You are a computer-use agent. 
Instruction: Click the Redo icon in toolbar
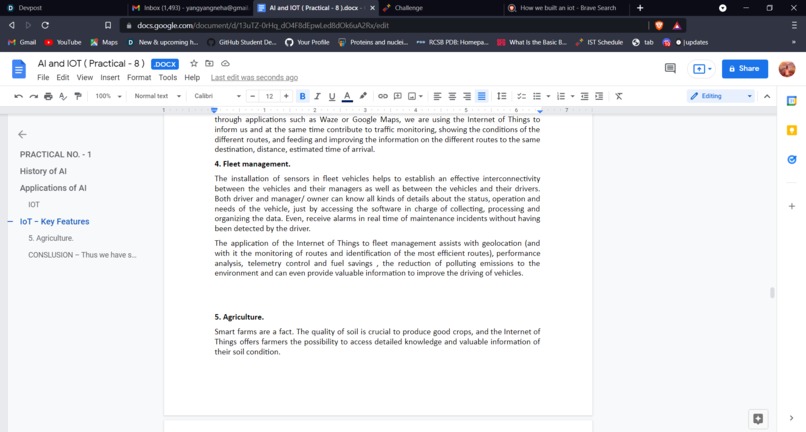pyautogui.click(x=33, y=96)
